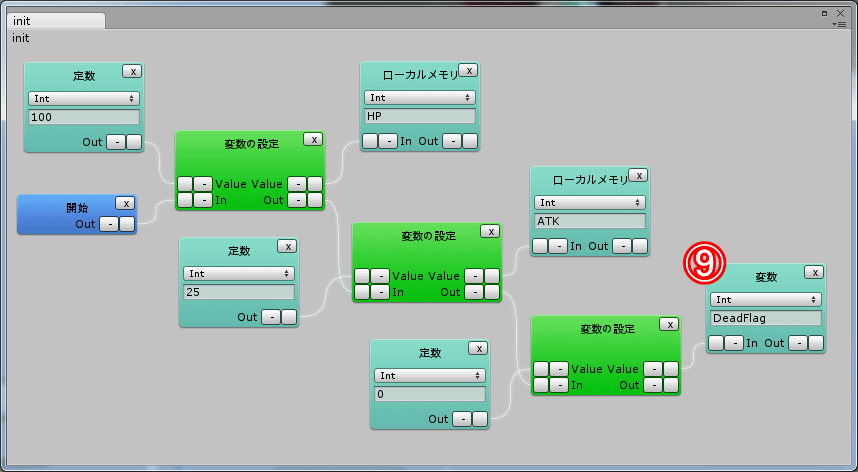Click the blank In port on the ATK node
Viewport: 858px width, 472px height.
[540, 246]
